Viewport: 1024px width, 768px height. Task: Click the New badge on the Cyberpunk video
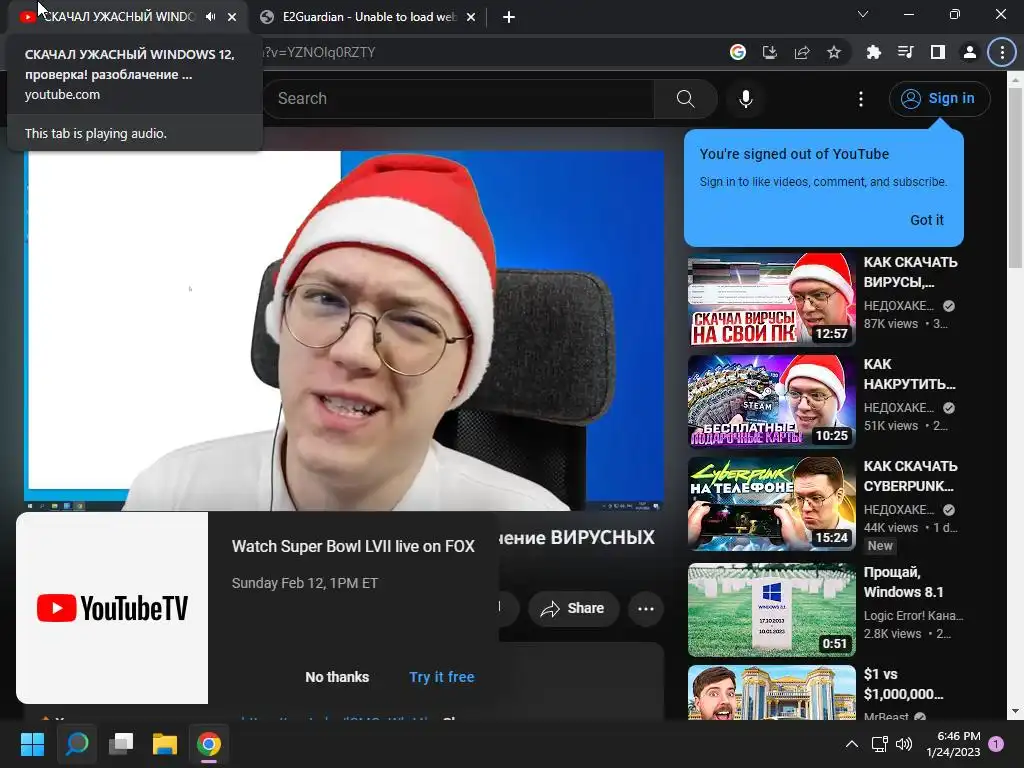coord(880,546)
